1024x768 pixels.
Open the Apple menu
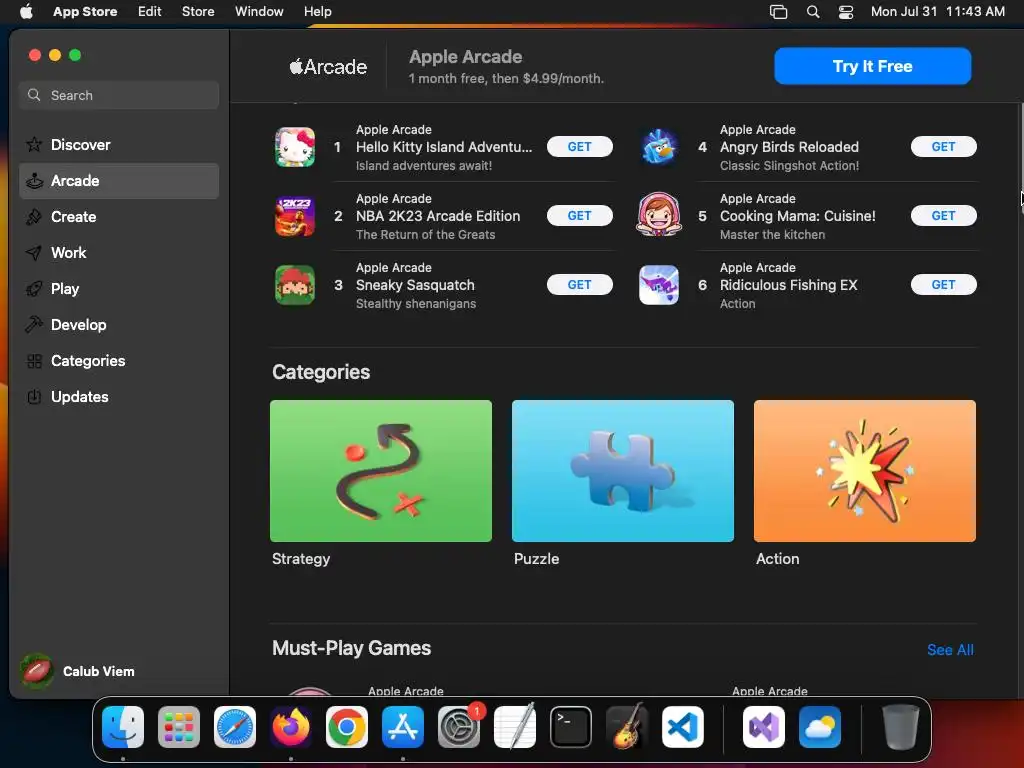coord(26,12)
